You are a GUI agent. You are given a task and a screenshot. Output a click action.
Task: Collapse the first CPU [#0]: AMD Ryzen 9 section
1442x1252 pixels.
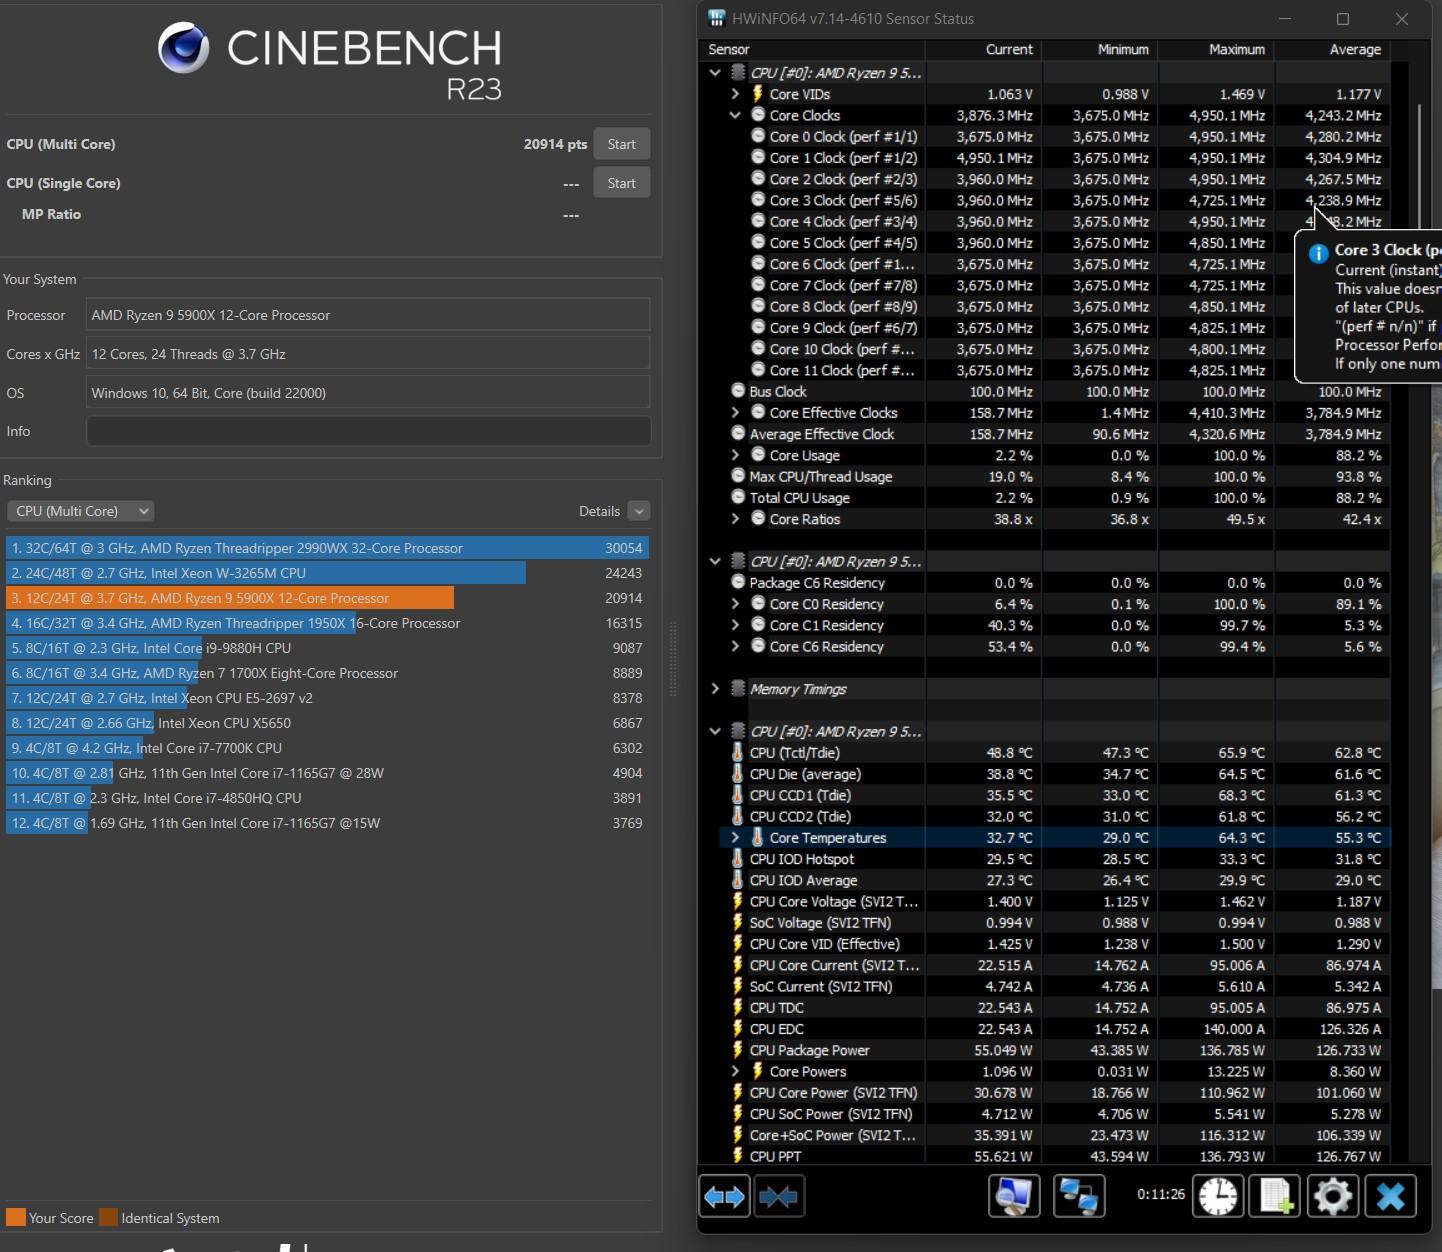click(x=715, y=72)
